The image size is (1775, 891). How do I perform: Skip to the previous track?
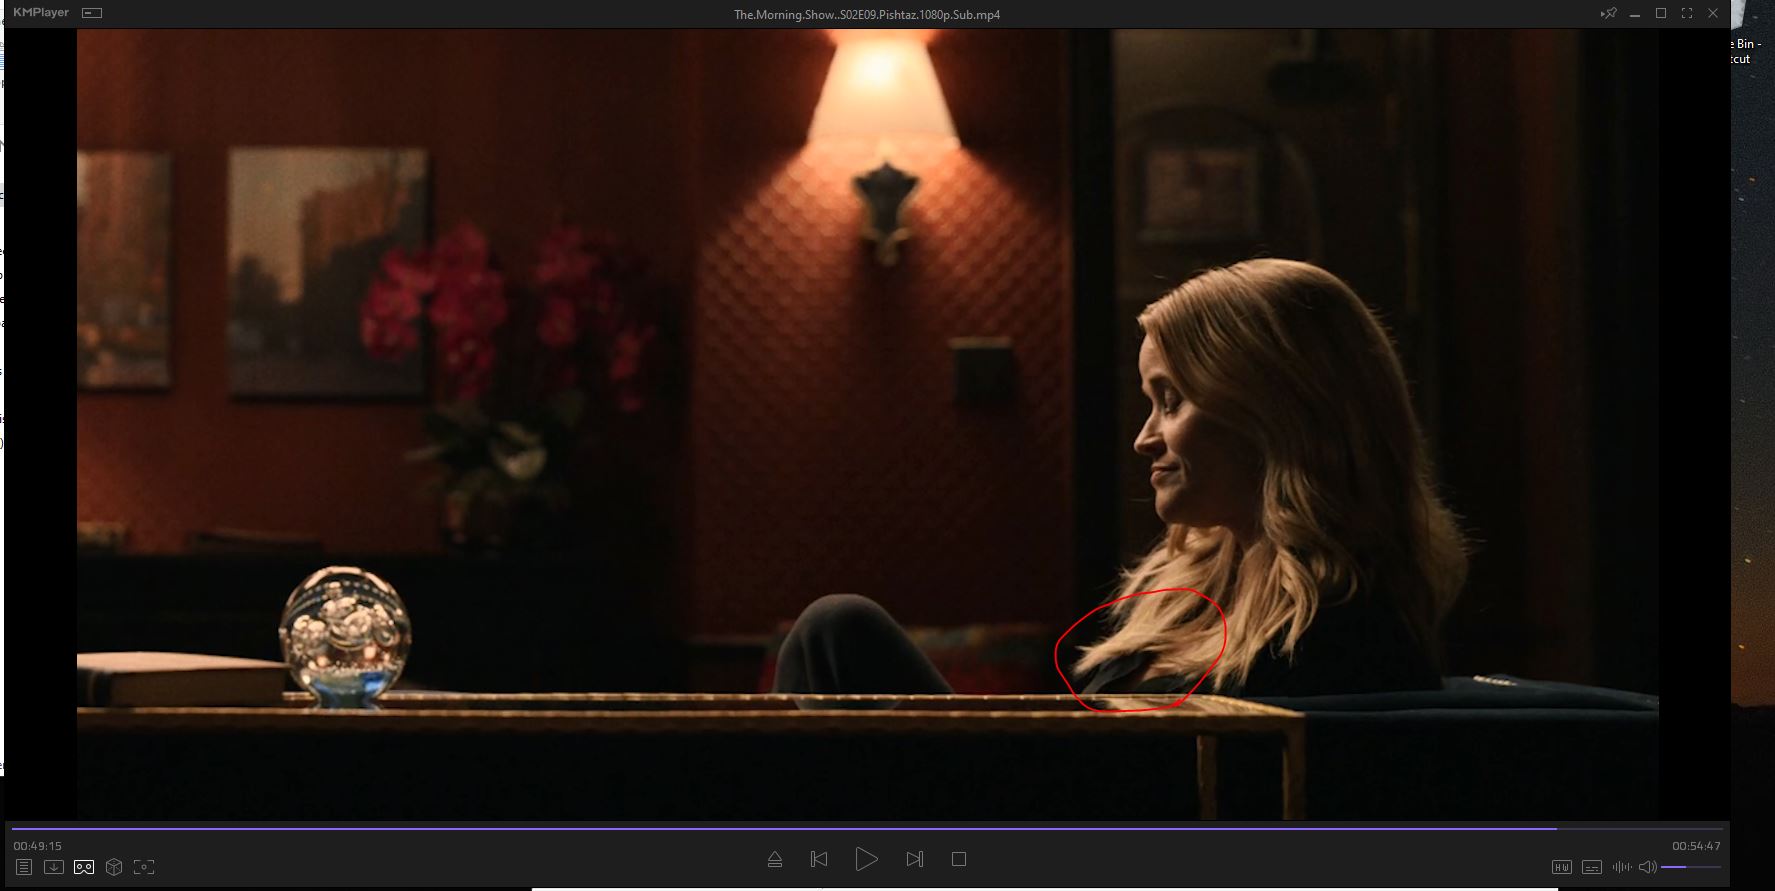(819, 859)
